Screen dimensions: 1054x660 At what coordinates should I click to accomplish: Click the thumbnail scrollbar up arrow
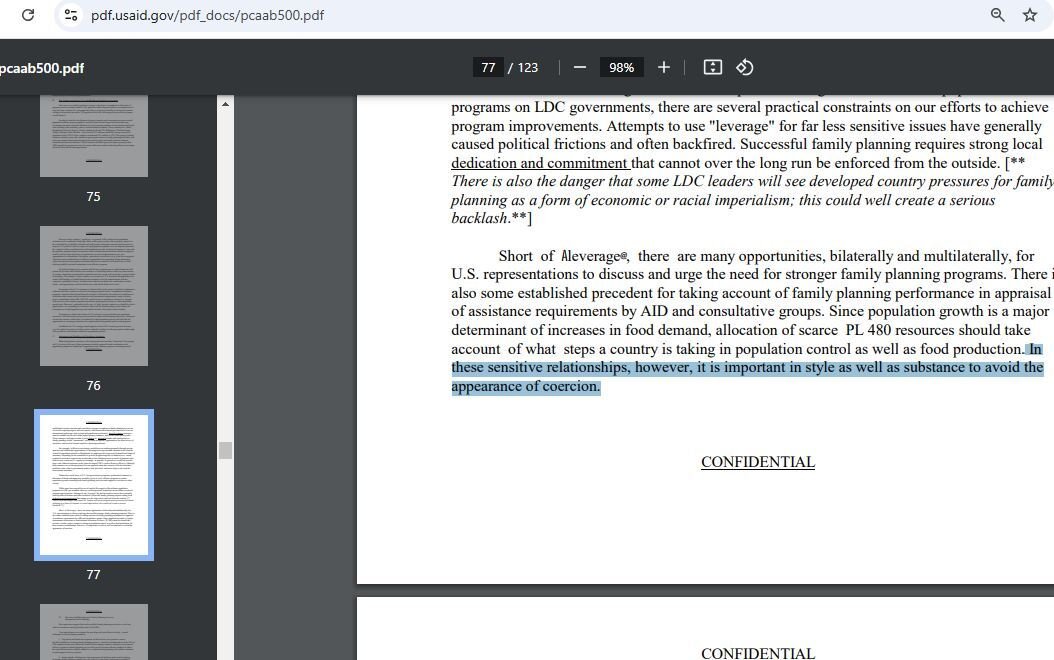point(225,104)
